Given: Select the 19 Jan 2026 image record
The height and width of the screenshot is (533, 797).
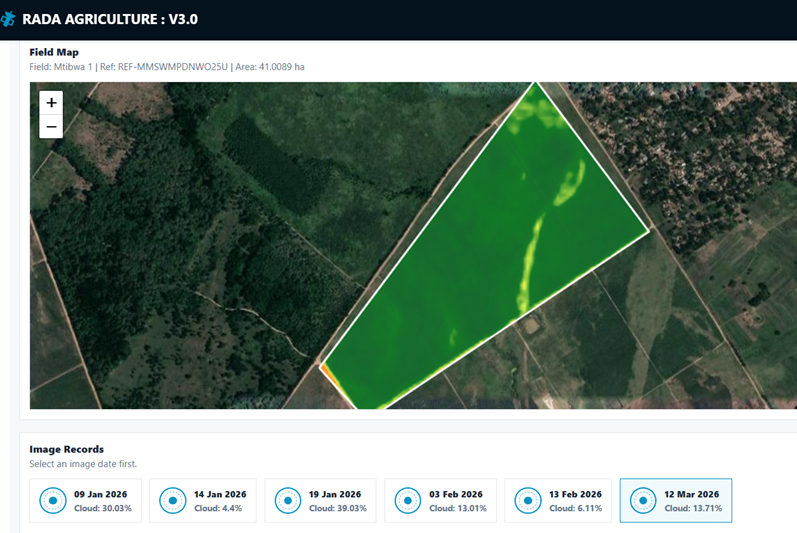Looking at the screenshot, I should pyautogui.click(x=320, y=500).
